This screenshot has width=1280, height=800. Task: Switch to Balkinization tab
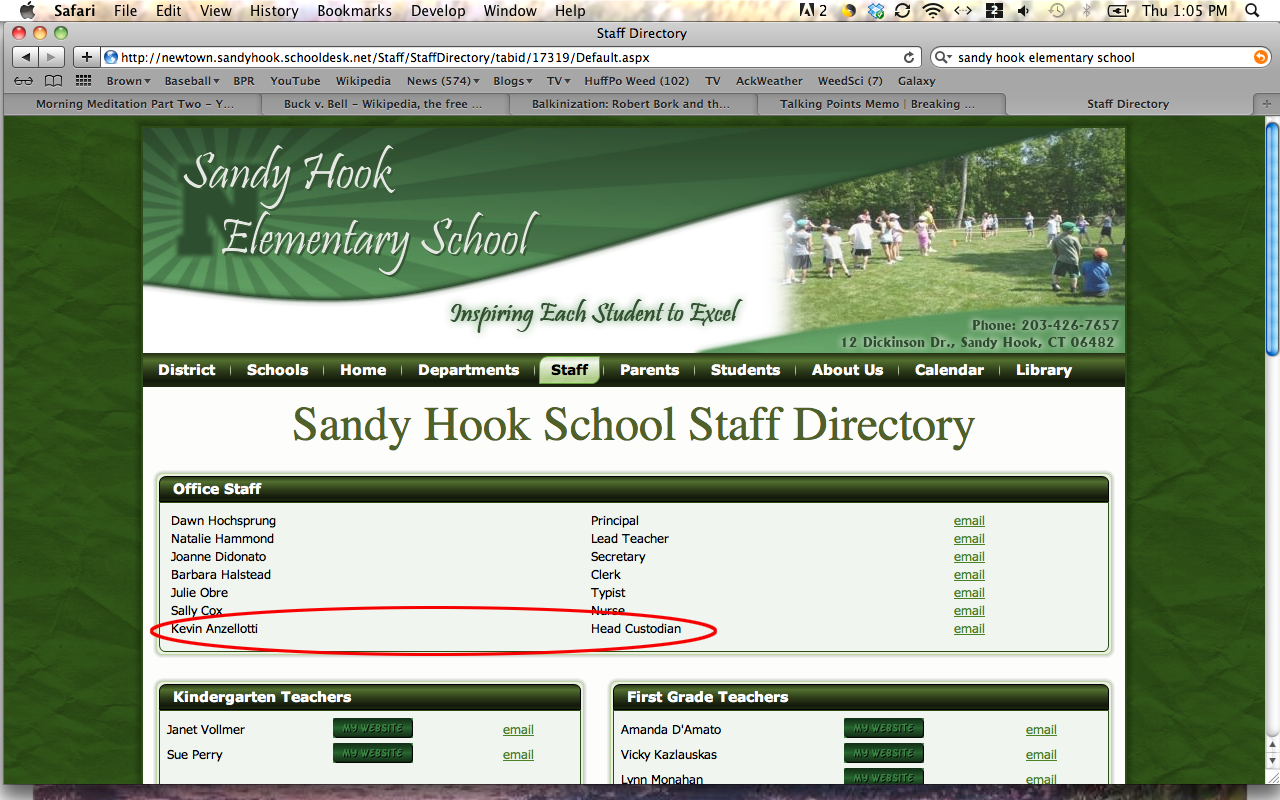pyautogui.click(x=632, y=104)
